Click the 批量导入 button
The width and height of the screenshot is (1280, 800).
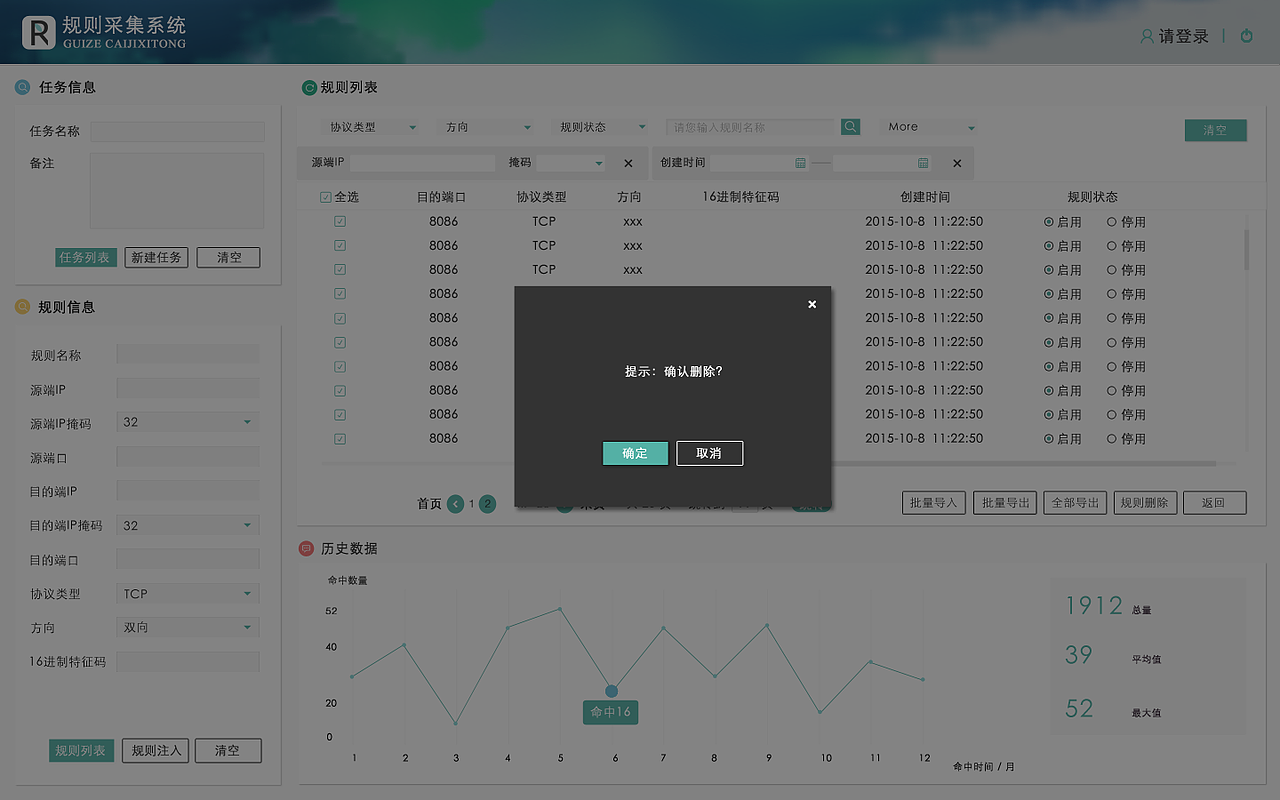(934, 503)
